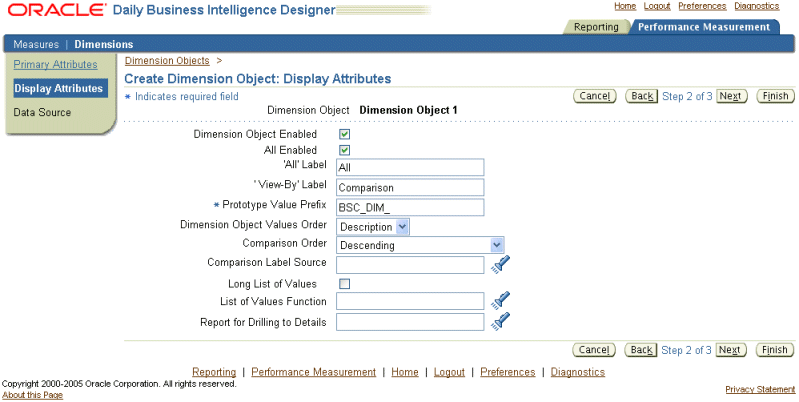Click the 'View-By' Label input field

[410, 187]
